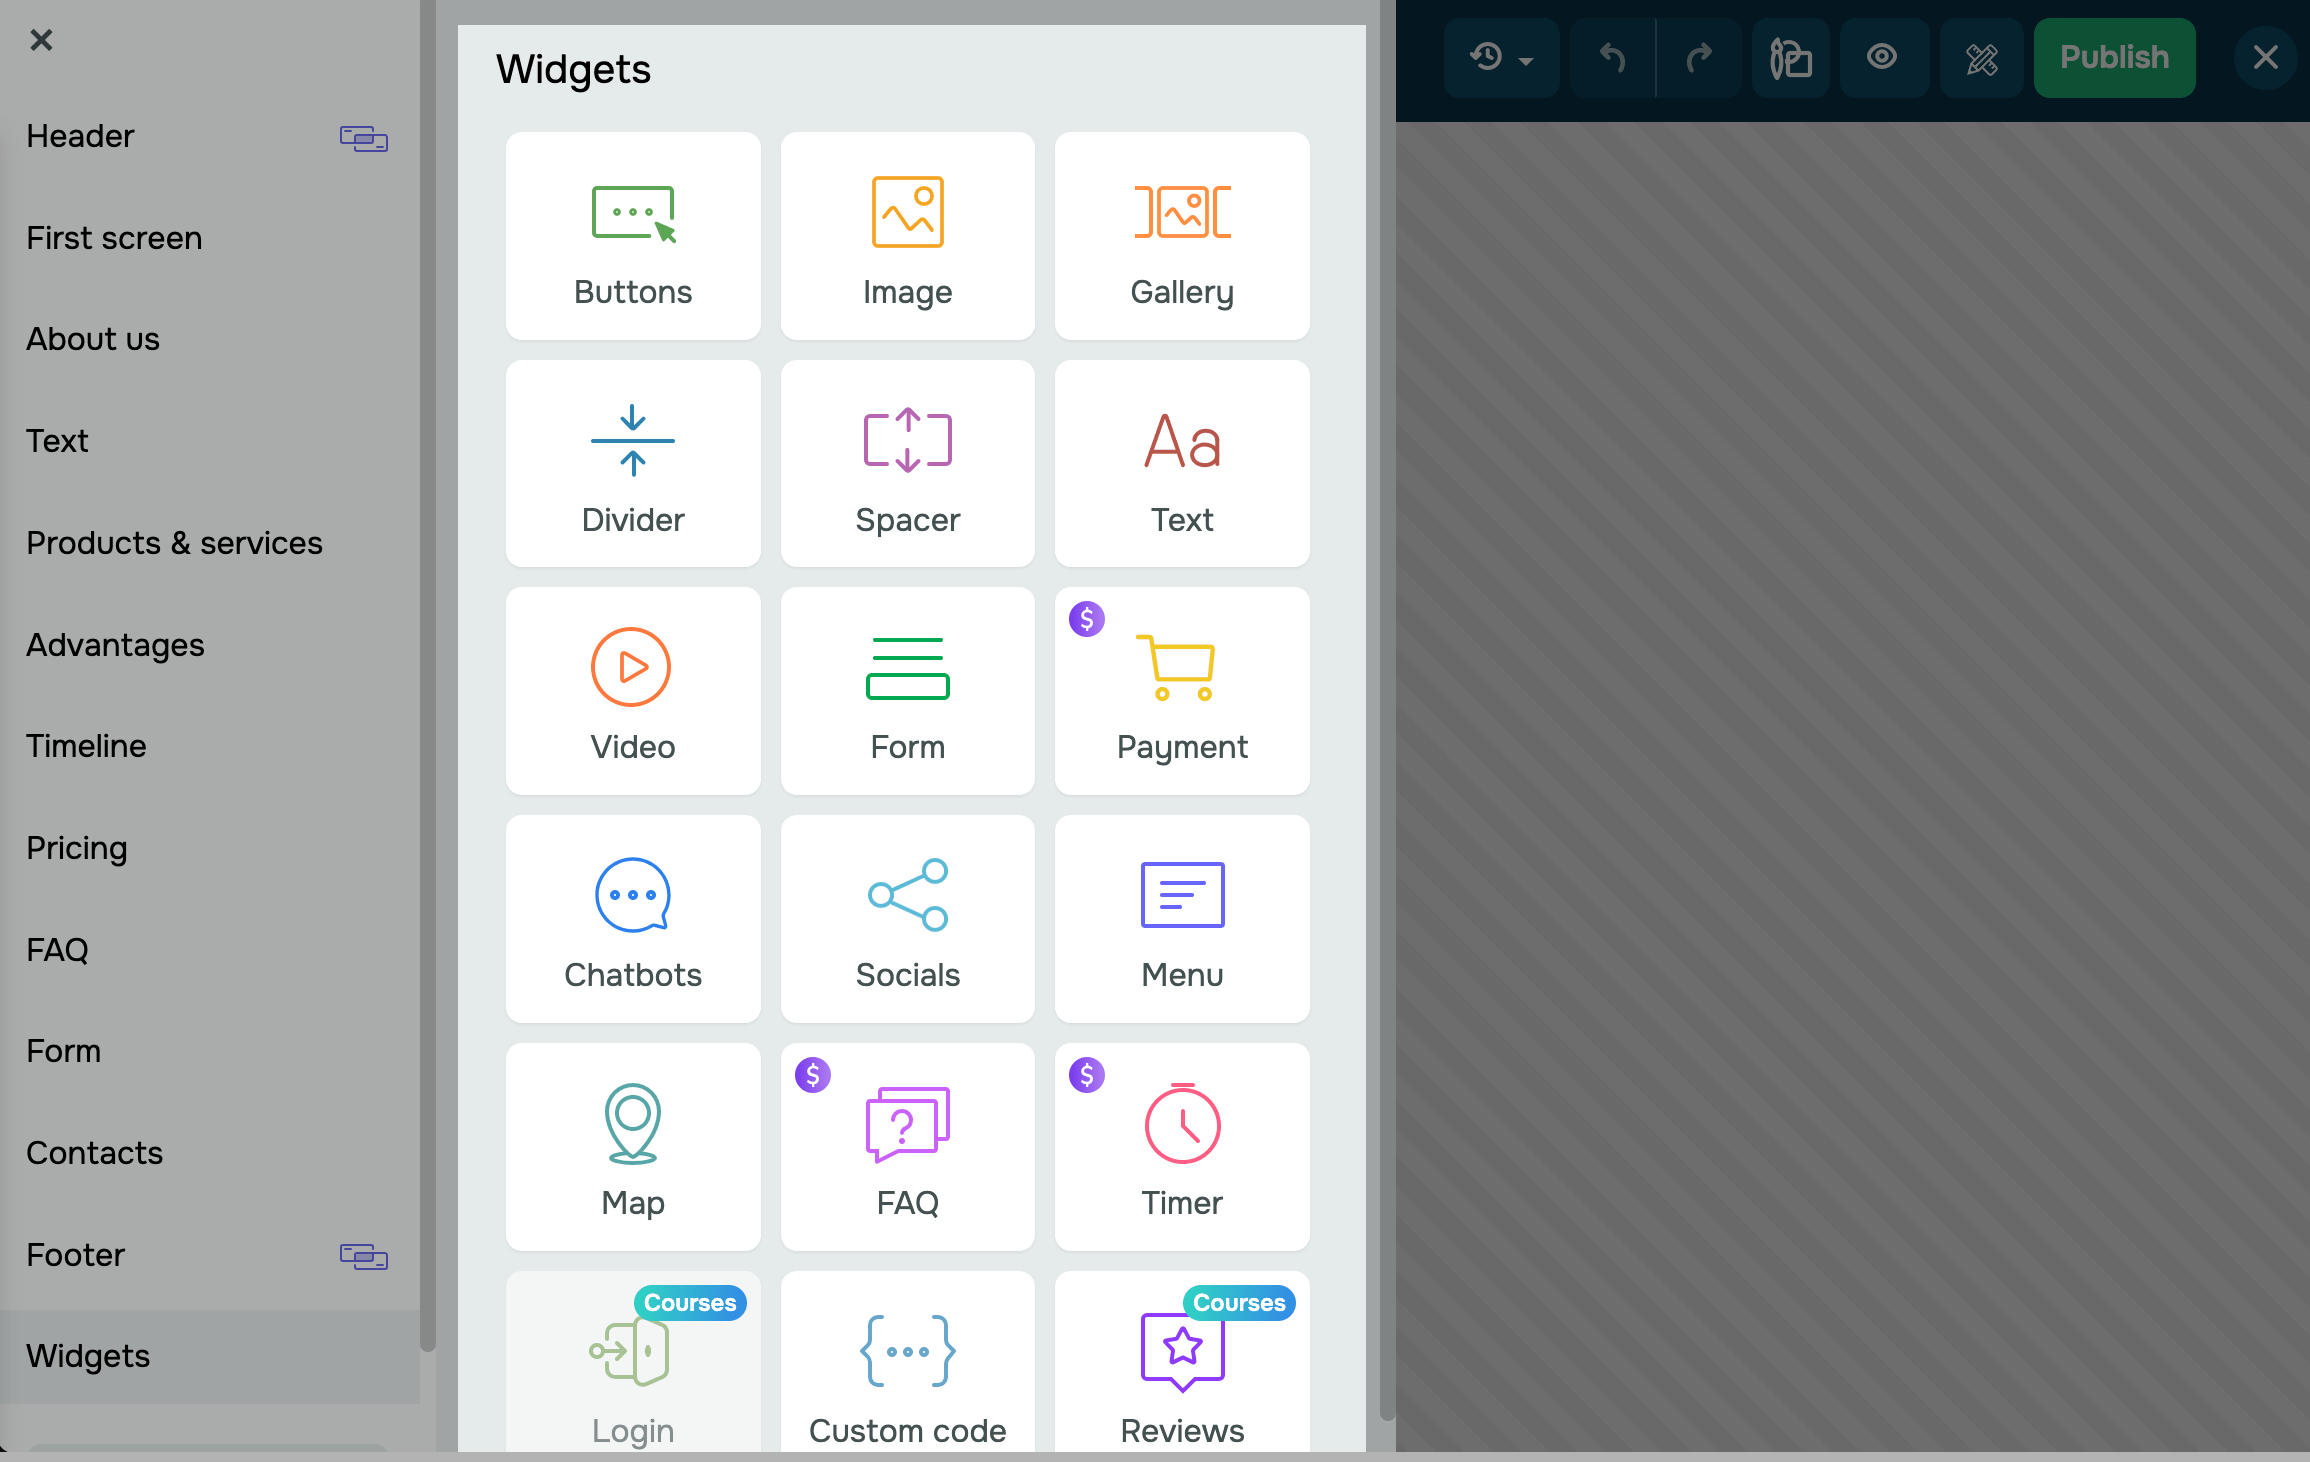This screenshot has width=2310, height=1462.
Task: Click Header section layout icon
Action: [x=364, y=138]
